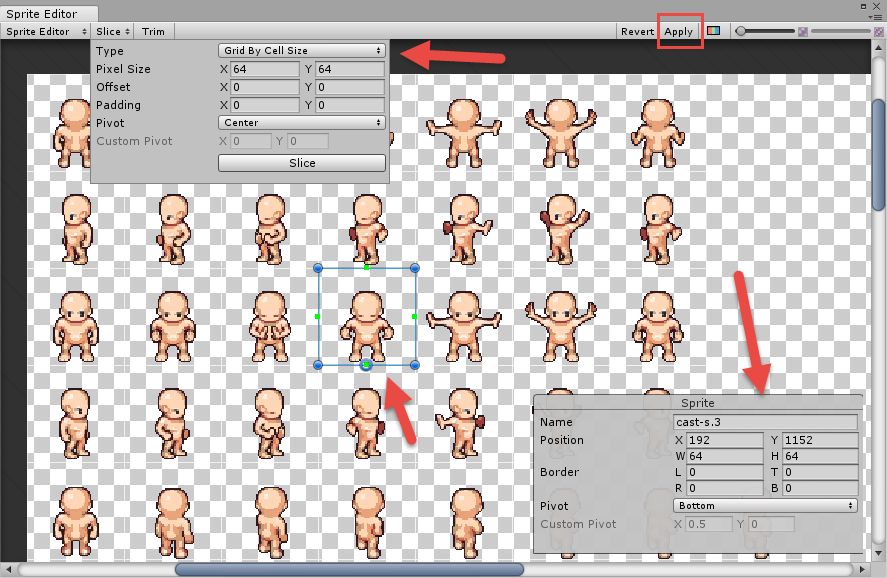
Task: Edit the sprite Width field
Action: (725, 454)
